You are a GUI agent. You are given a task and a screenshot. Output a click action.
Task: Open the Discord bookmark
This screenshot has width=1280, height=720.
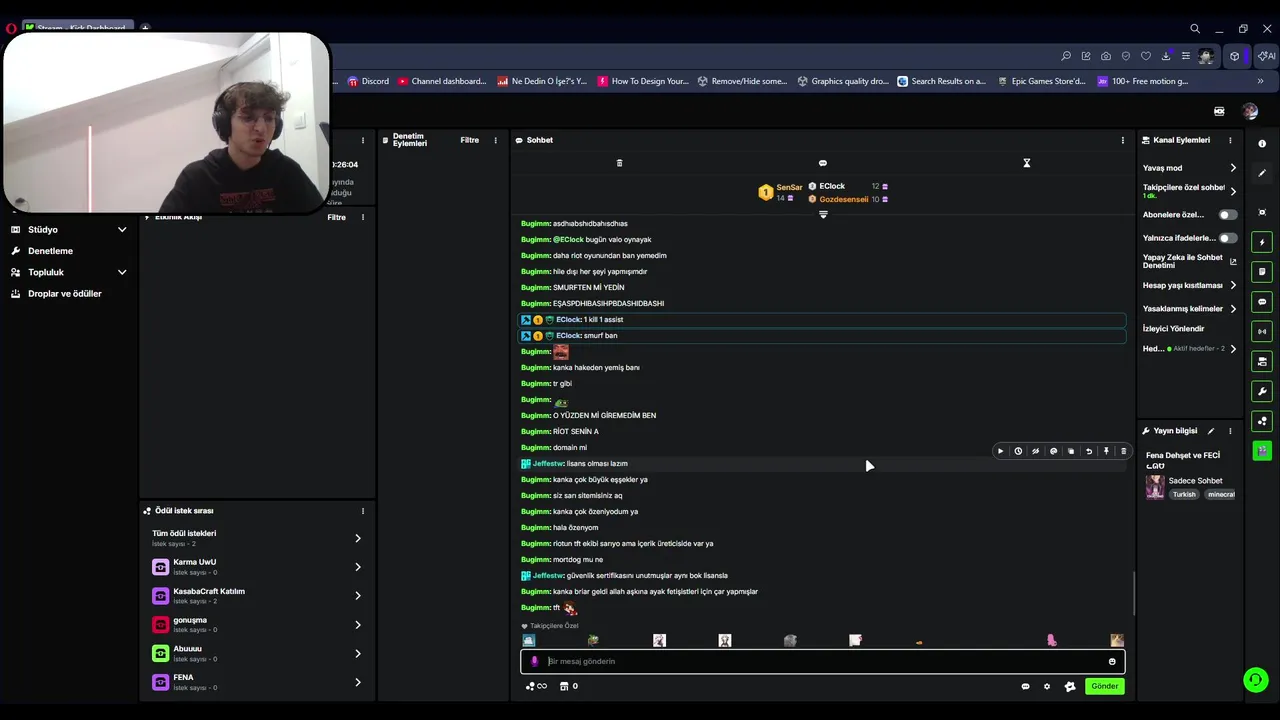(x=368, y=81)
